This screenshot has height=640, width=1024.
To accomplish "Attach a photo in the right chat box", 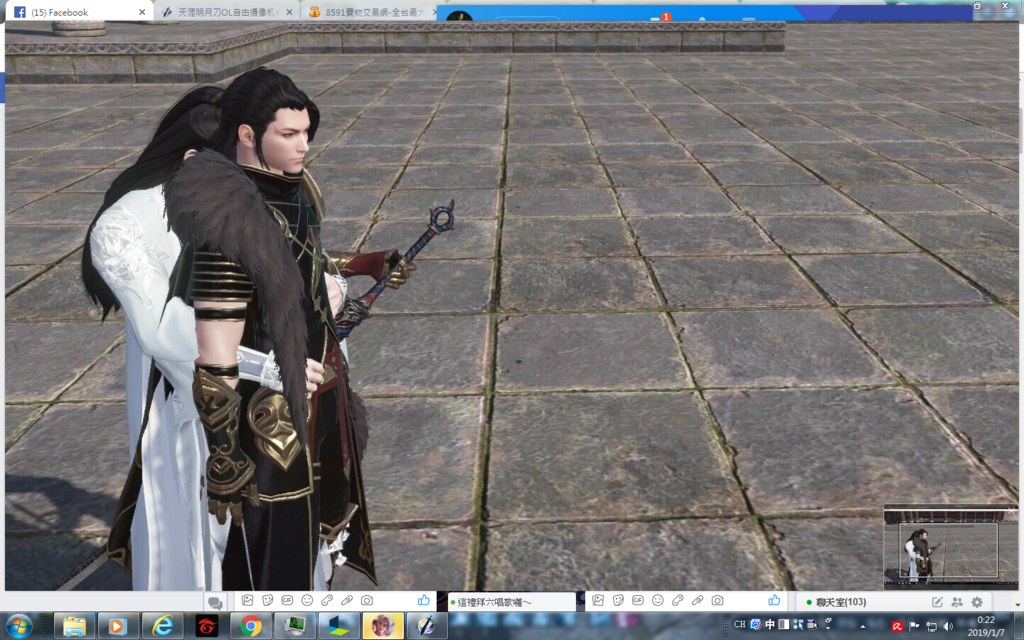I will coord(598,600).
